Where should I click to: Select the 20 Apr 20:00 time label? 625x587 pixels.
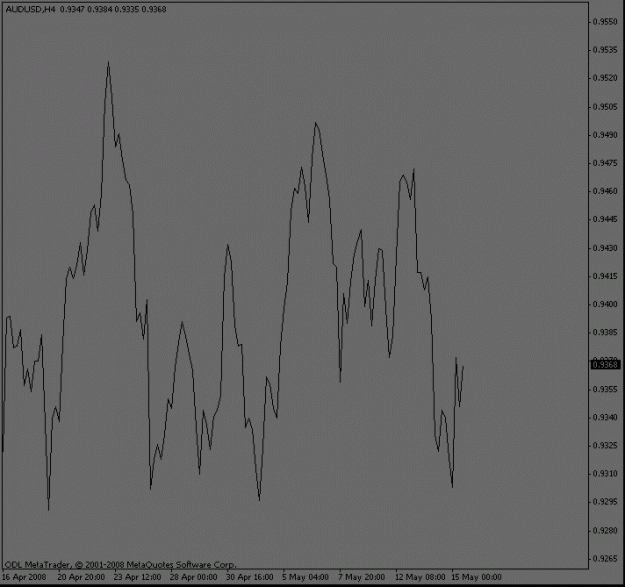[x=81, y=577]
